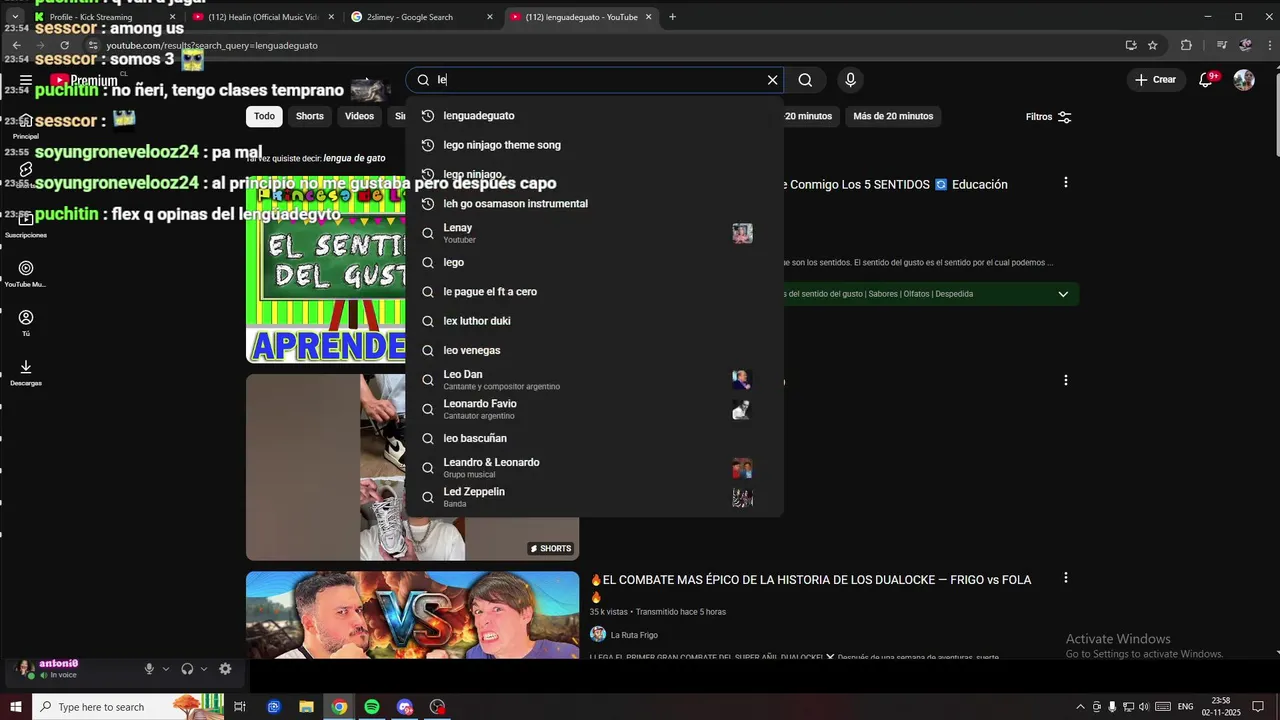The width and height of the screenshot is (1280, 720).
Task: Select suggestion 'Lenay' Youtuber
Action: click(594, 233)
